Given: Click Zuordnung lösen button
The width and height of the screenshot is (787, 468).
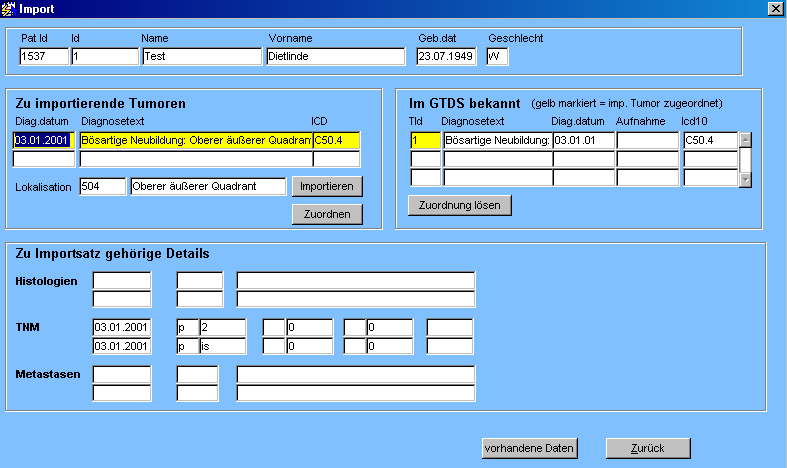Looking at the screenshot, I should coord(460,205).
